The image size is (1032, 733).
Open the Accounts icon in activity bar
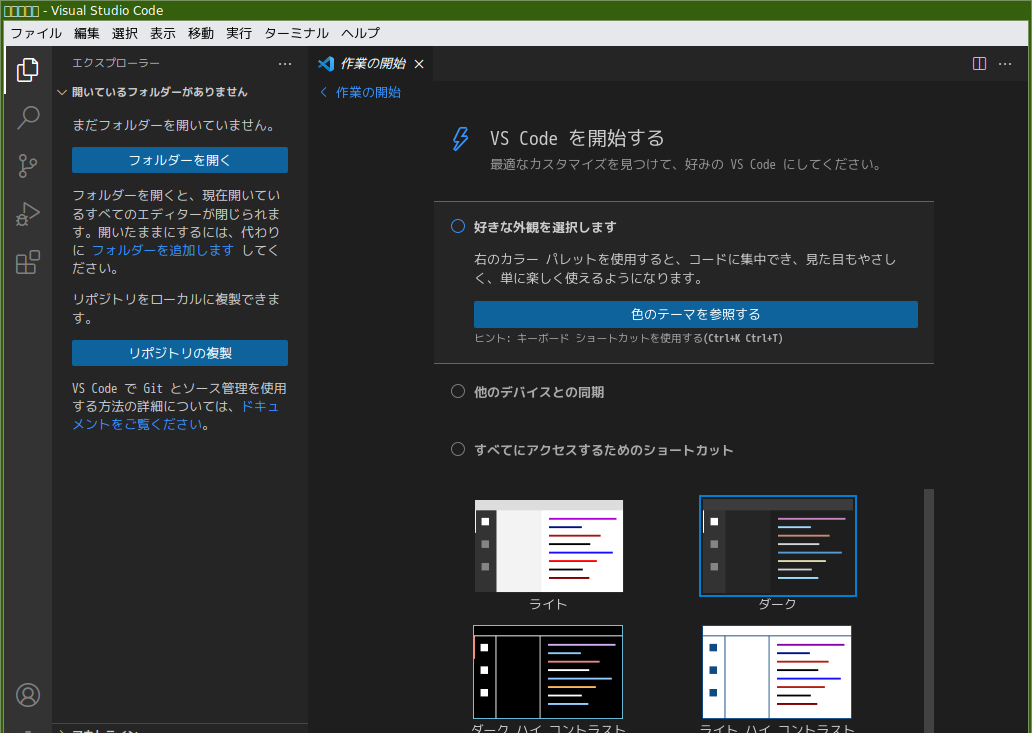coord(28,695)
